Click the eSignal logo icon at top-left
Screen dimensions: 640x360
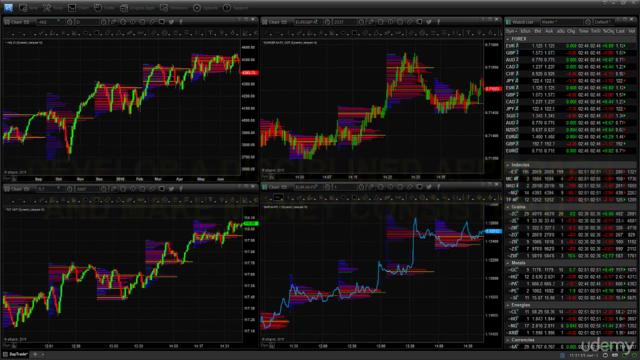click(8, 7)
